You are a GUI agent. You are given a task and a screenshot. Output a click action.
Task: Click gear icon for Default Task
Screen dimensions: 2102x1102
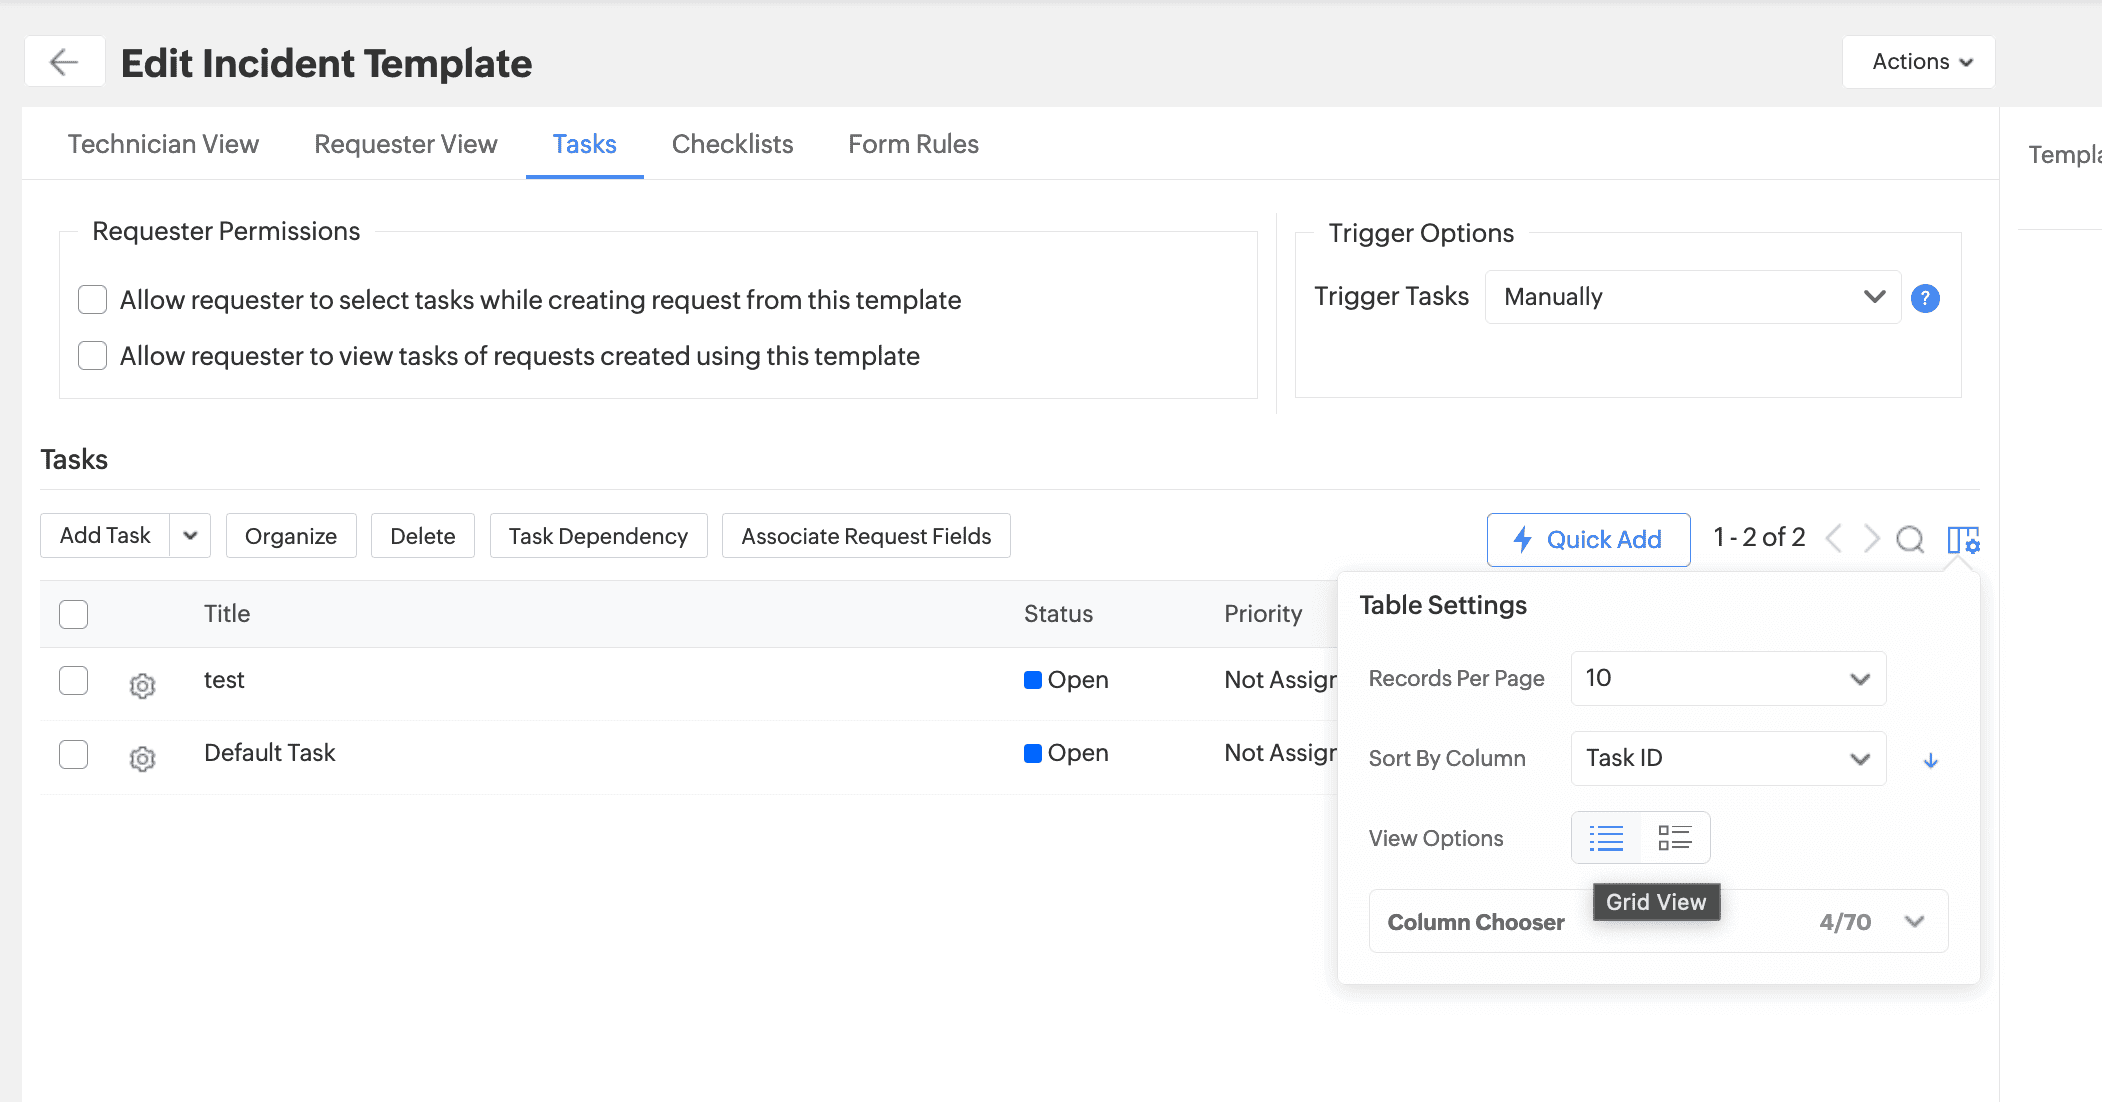[x=143, y=759]
